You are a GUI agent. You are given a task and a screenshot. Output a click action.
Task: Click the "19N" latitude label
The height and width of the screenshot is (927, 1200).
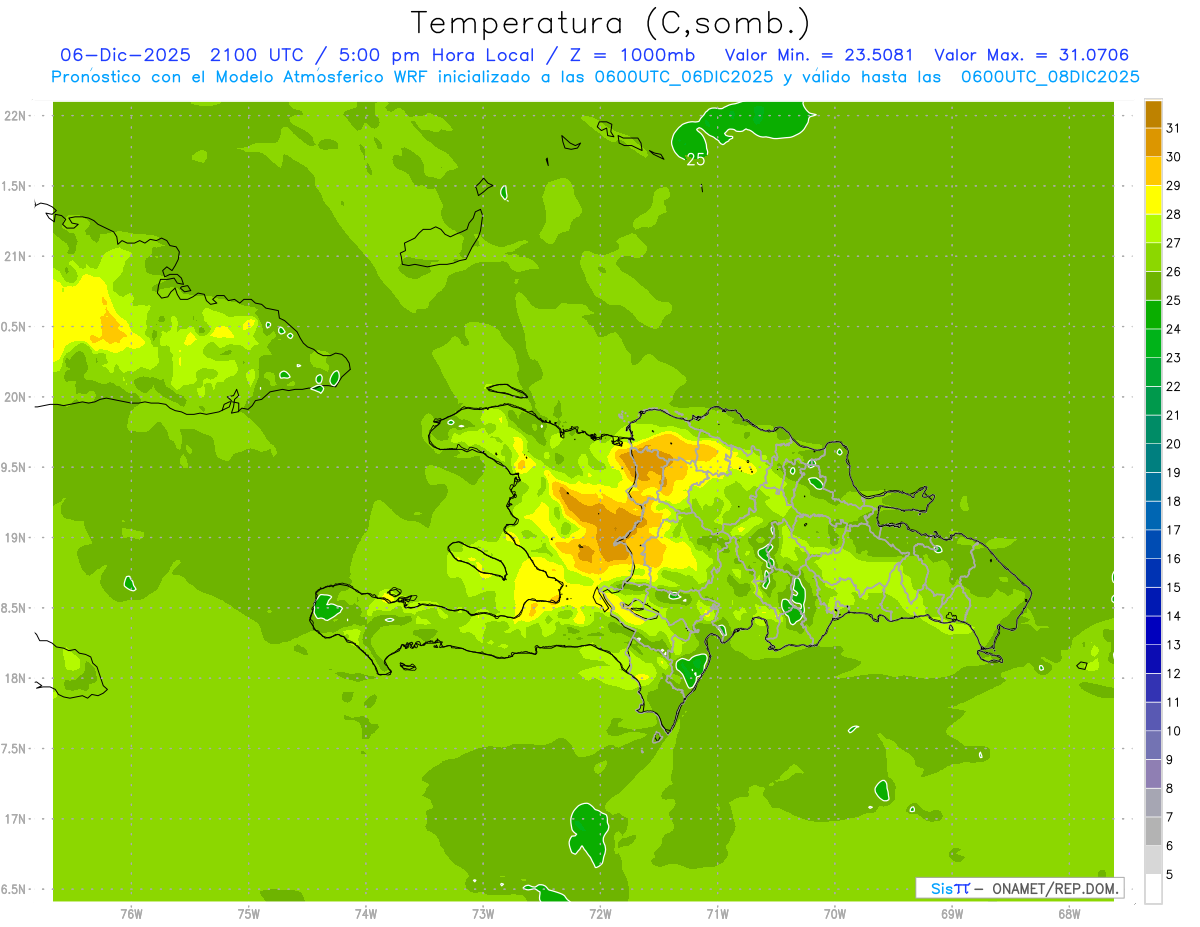[x=16, y=537]
